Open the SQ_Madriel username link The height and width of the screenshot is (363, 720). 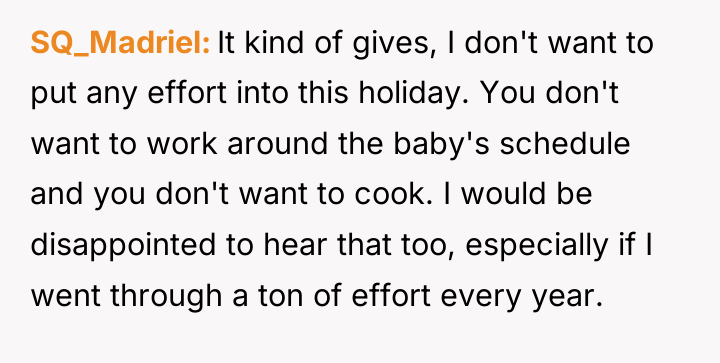120,43
